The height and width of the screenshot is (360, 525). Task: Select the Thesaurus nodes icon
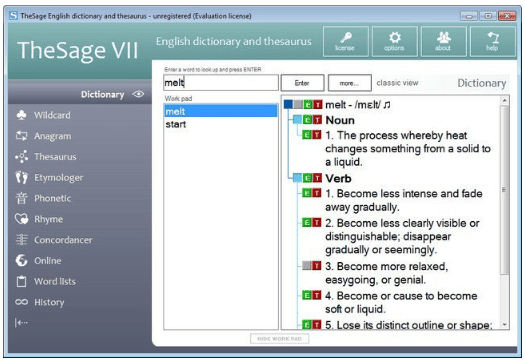point(21,156)
